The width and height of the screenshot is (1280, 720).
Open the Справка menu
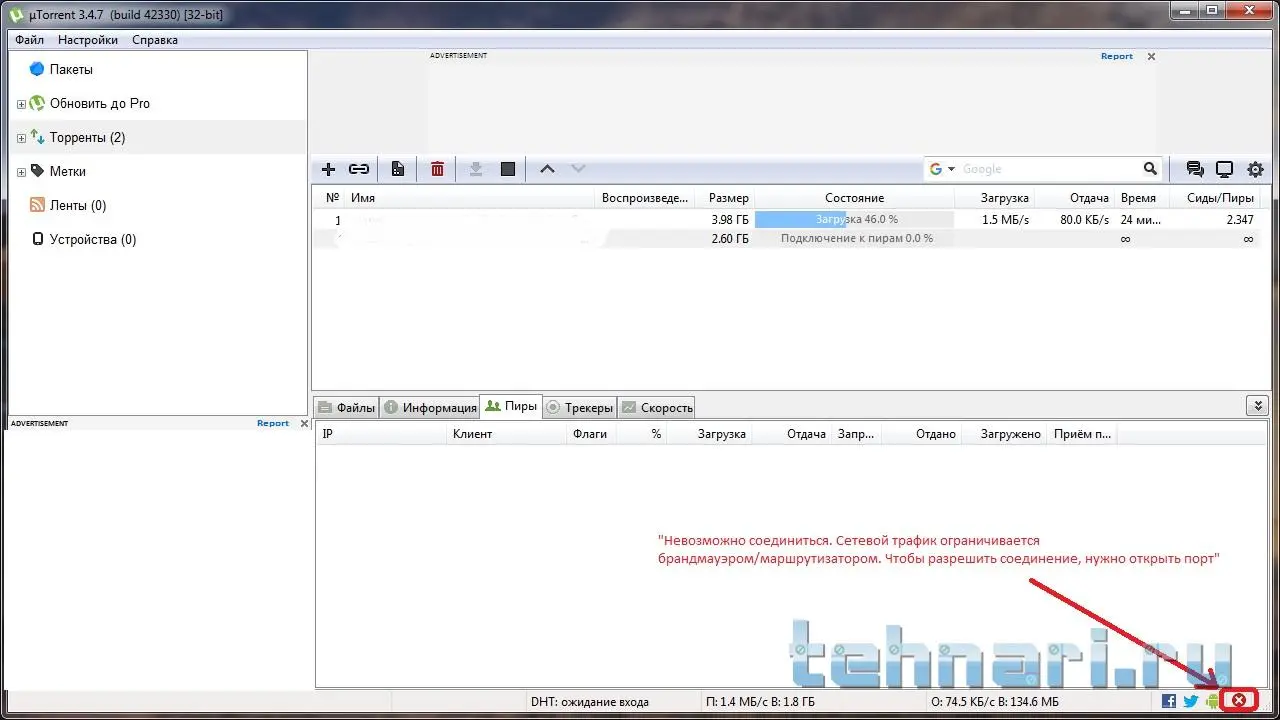point(155,40)
